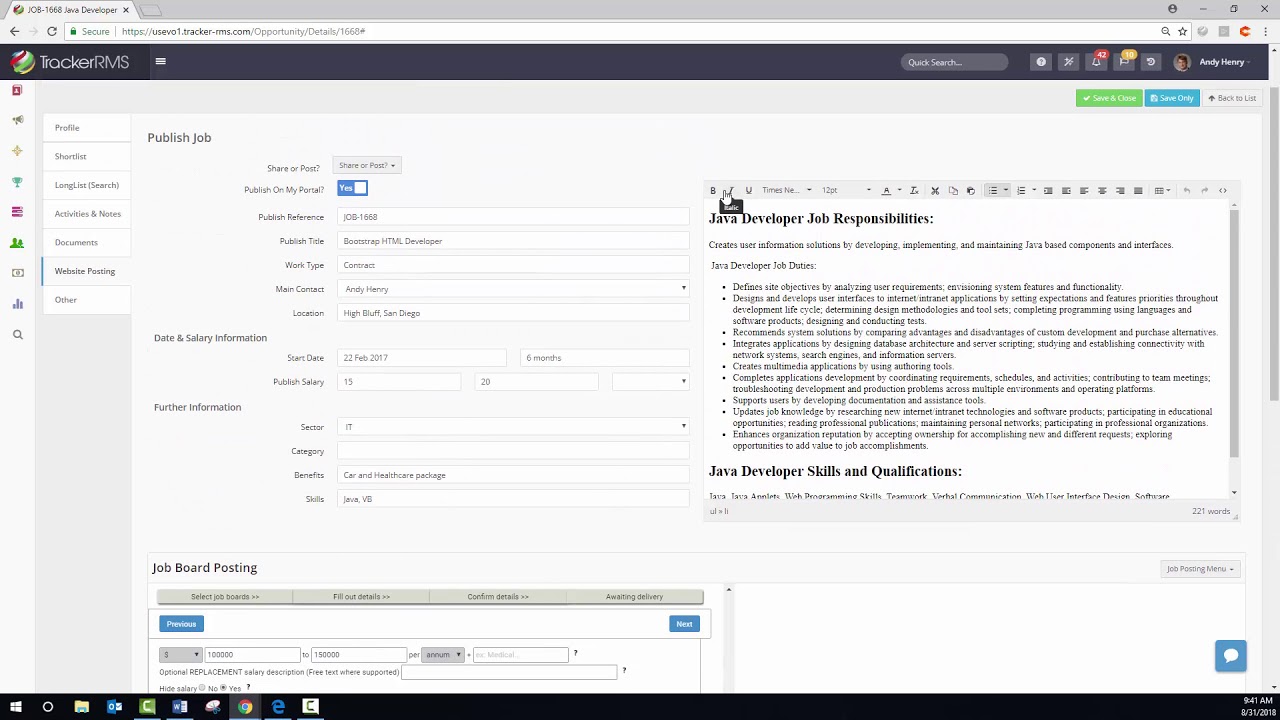
Task: Open source code view in editor
Action: [1222, 190]
